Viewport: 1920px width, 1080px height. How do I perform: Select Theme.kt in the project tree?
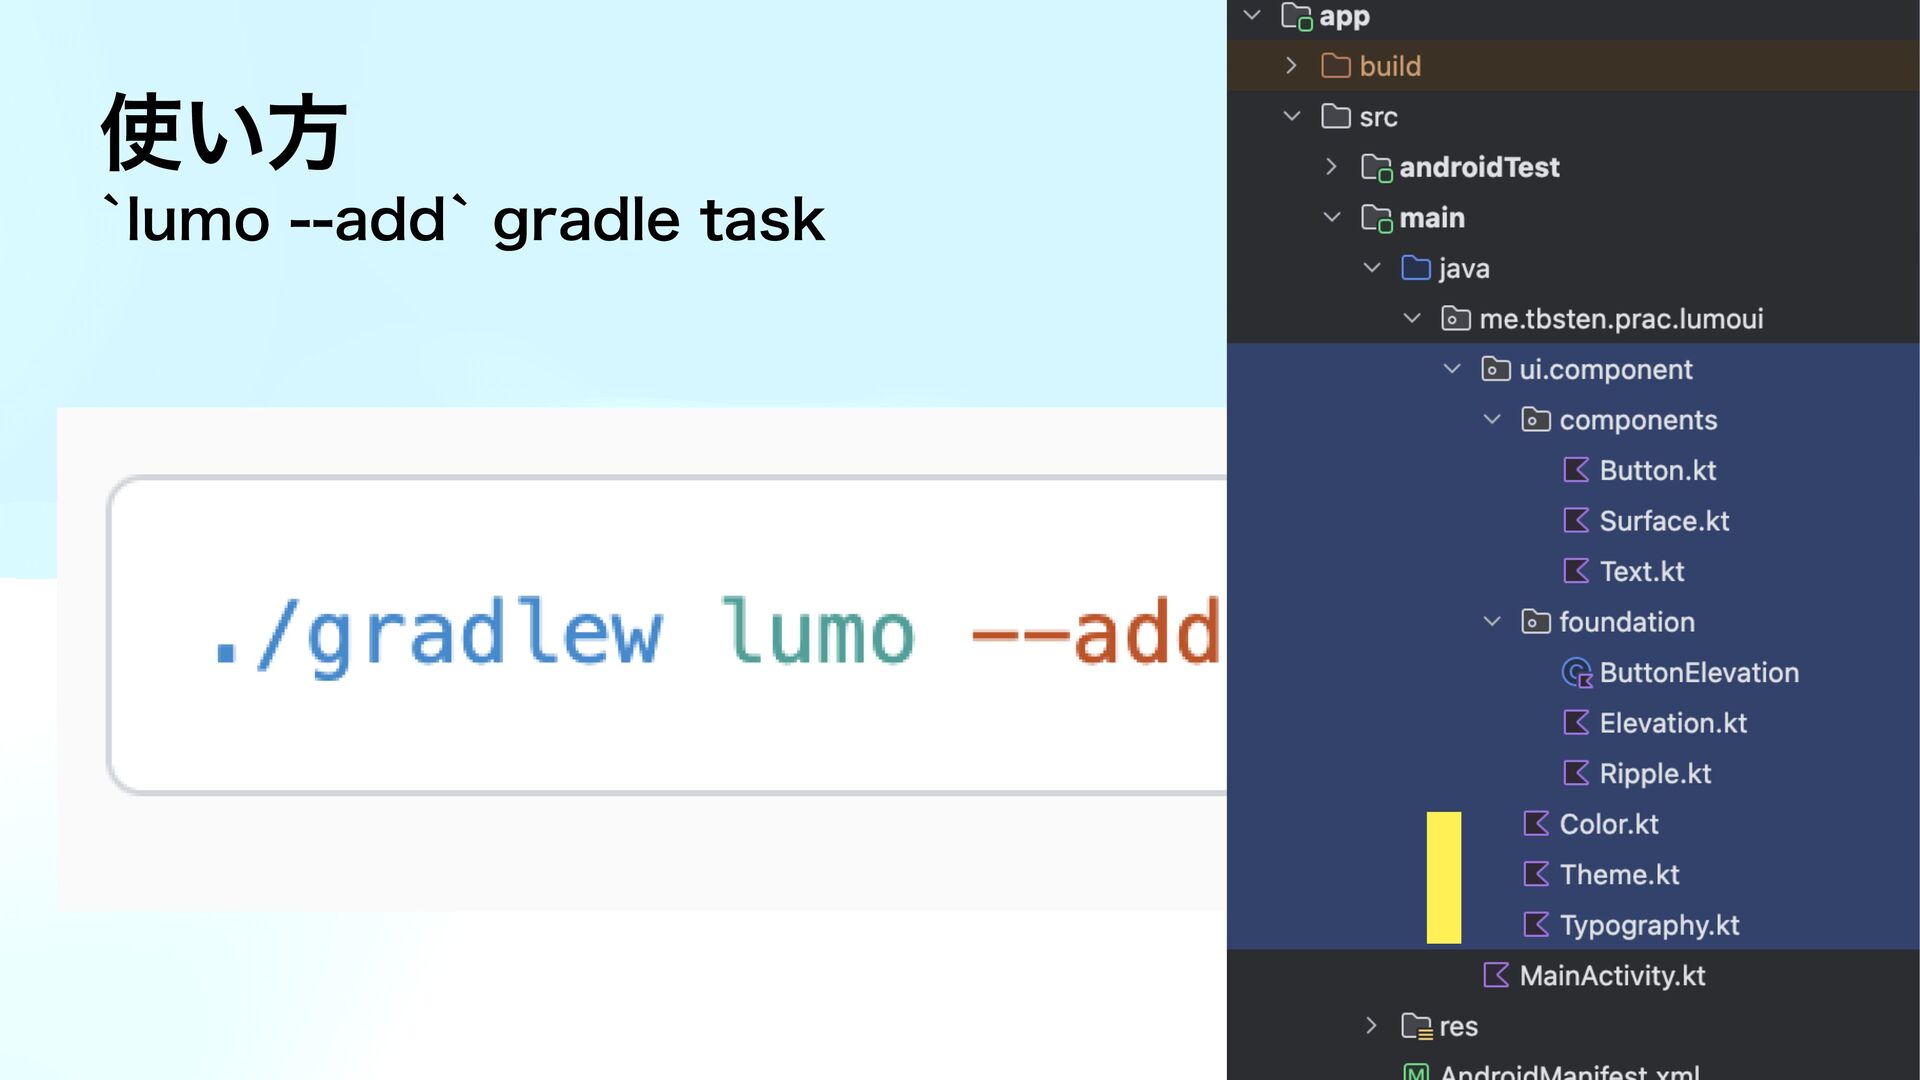pos(1618,875)
